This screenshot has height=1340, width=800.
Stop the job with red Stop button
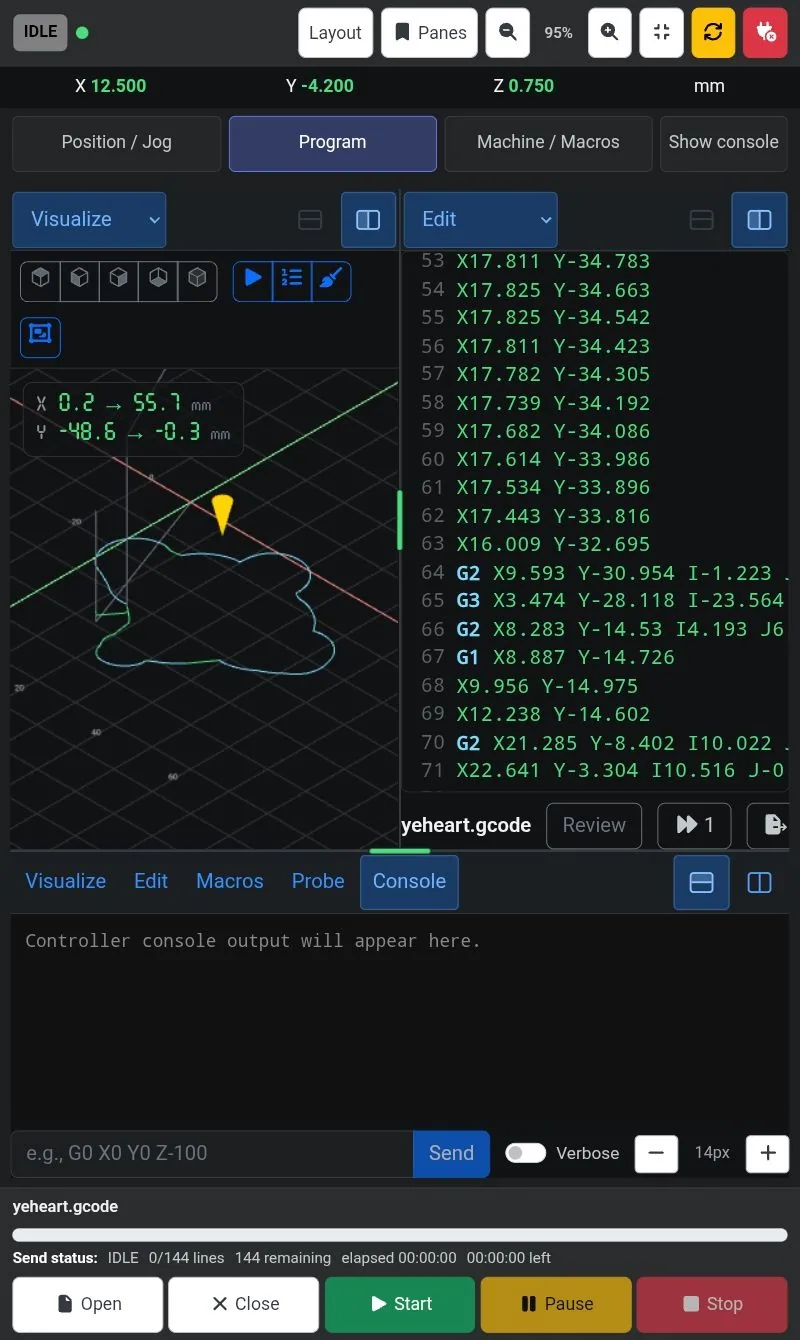point(712,1304)
